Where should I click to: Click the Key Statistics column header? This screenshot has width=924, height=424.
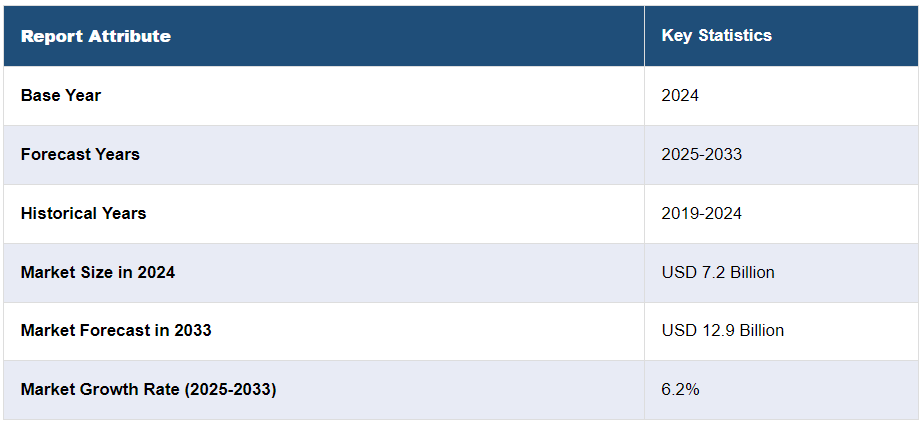(x=716, y=35)
